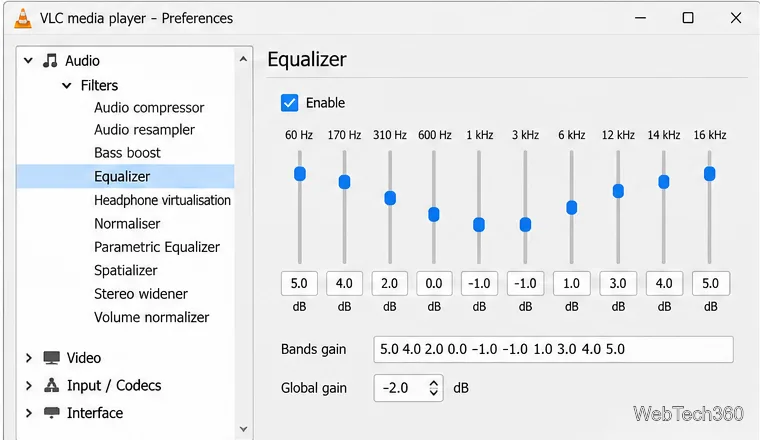Collapse the Filters subtree

[x=67, y=86]
